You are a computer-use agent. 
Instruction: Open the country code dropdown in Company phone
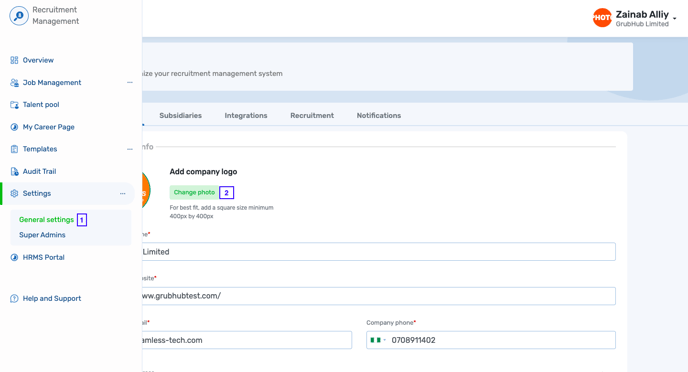click(x=385, y=340)
